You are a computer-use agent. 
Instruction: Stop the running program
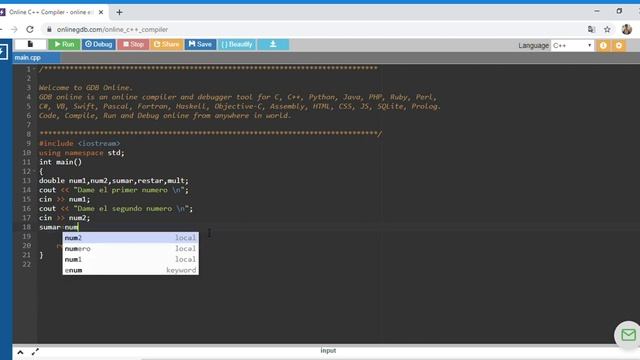click(133, 44)
